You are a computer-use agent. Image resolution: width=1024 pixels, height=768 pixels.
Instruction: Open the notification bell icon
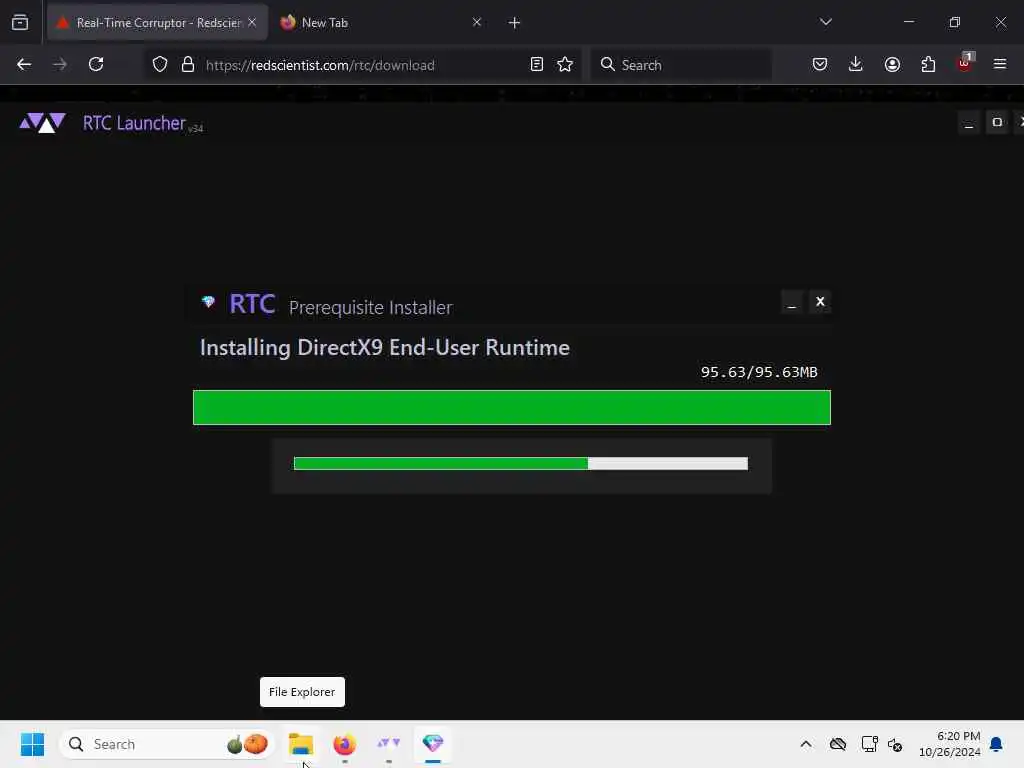coord(997,744)
